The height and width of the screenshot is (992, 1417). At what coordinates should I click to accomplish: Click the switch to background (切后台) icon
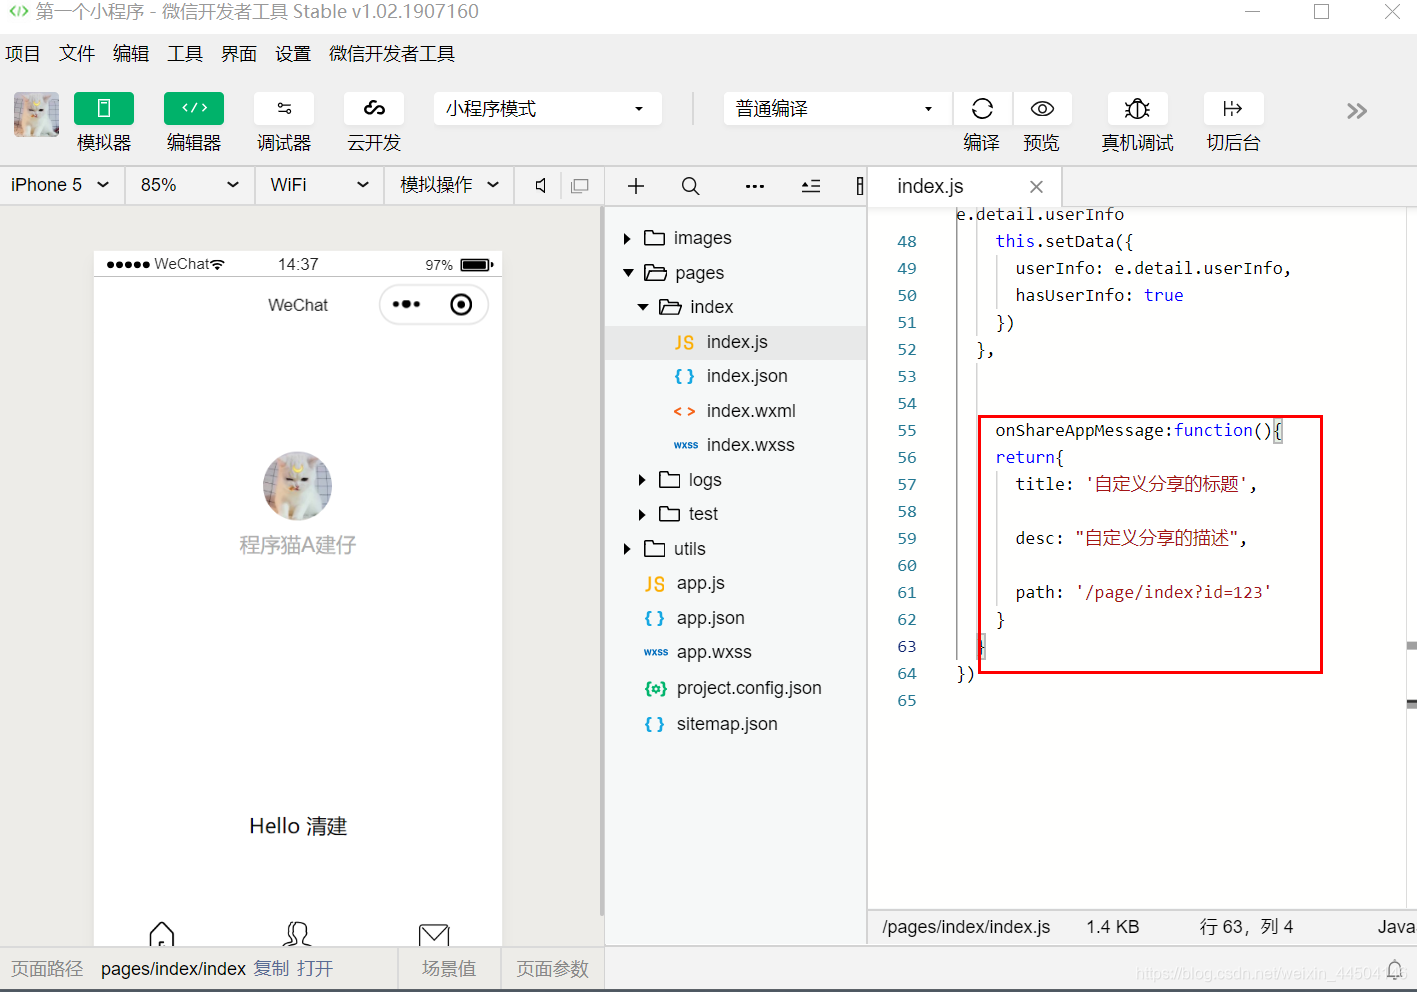(1233, 108)
